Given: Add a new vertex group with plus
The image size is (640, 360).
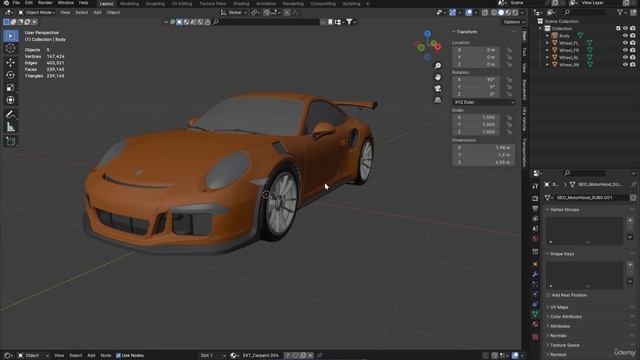Looking at the screenshot, I should (x=630, y=220).
